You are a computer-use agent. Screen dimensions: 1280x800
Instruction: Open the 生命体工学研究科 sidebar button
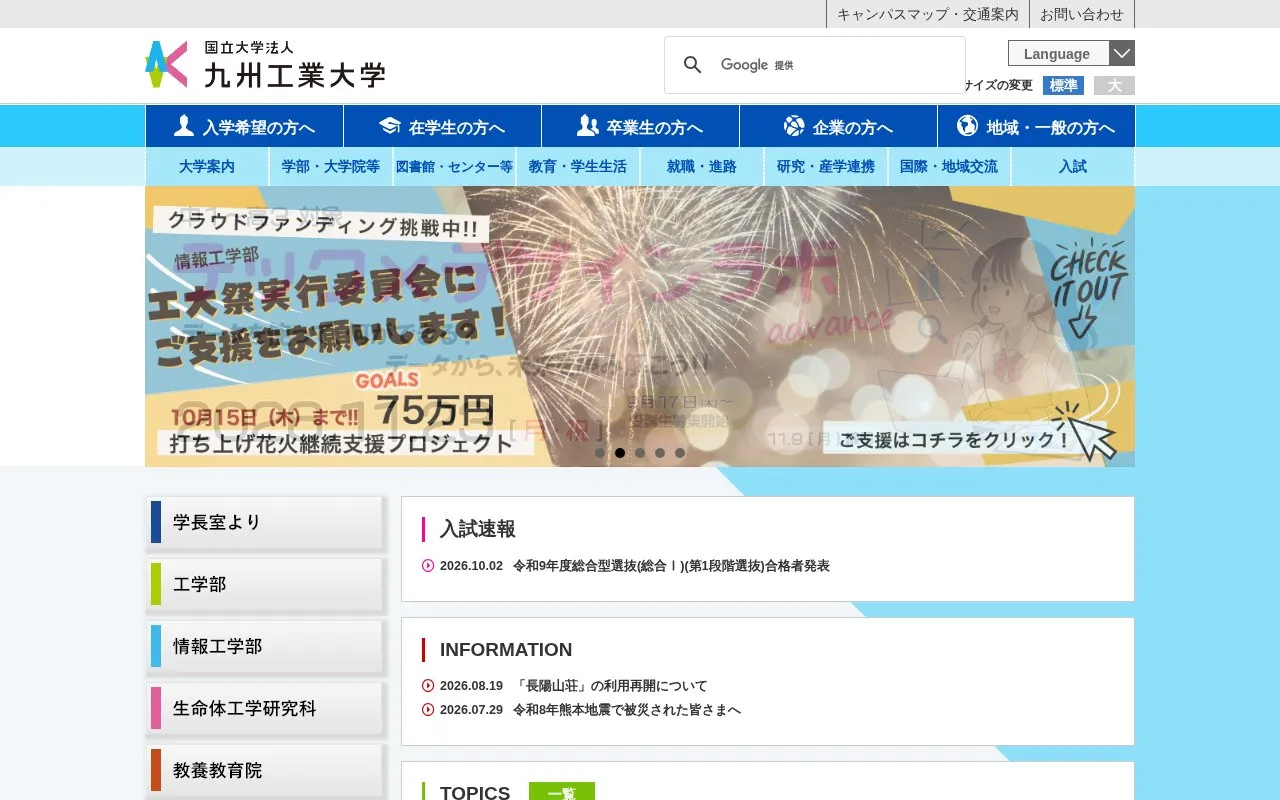coord(265,708)
